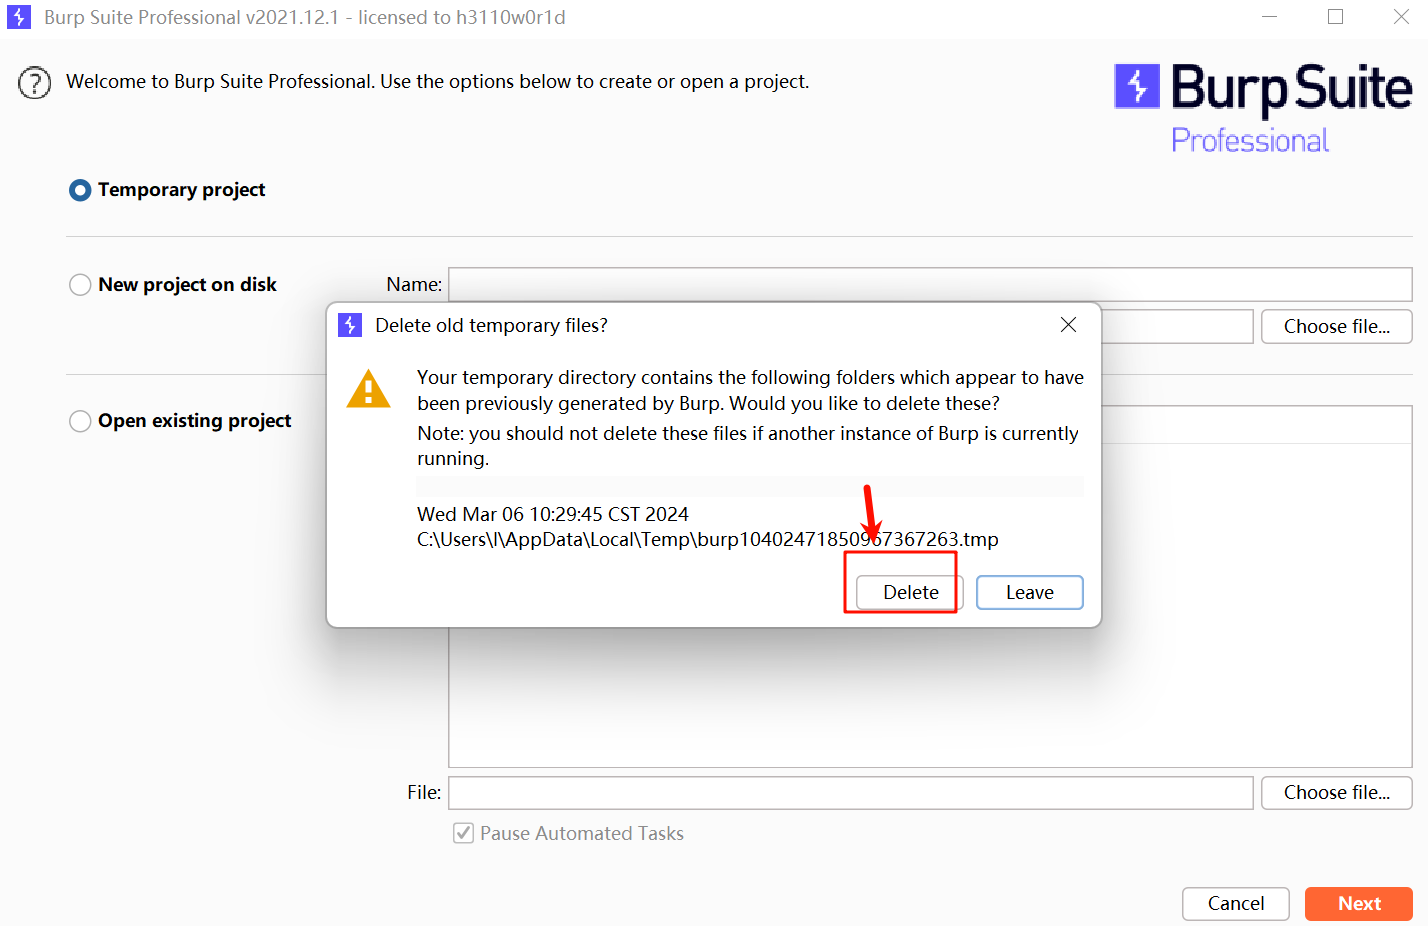
Task: Click Leave to keep temporary files
Action: (1029, 592)
